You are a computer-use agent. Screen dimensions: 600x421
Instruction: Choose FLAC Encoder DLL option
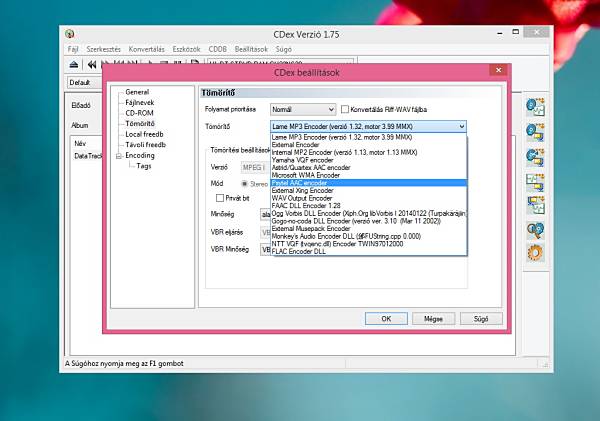coord(368,251)
